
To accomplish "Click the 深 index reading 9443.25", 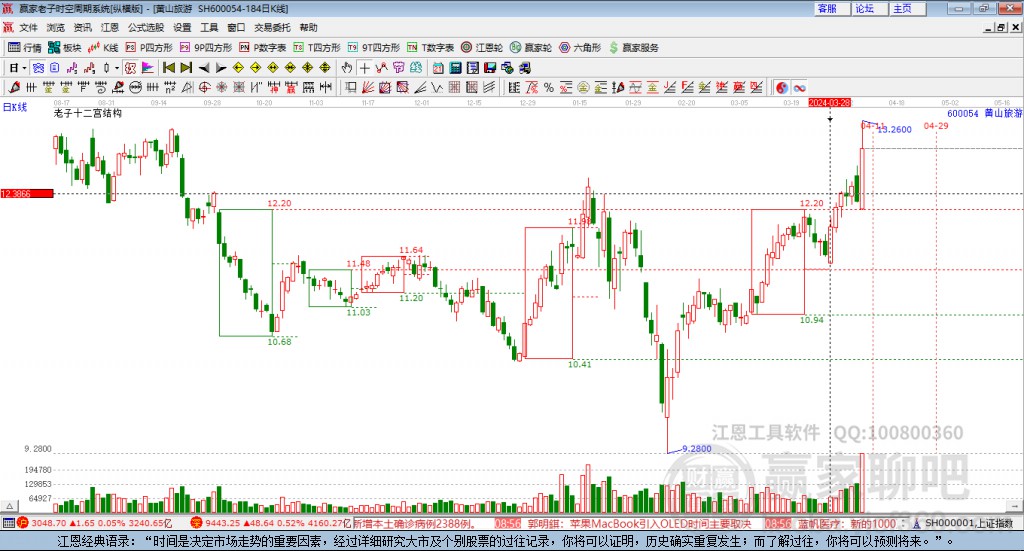I will click(225, 523).
